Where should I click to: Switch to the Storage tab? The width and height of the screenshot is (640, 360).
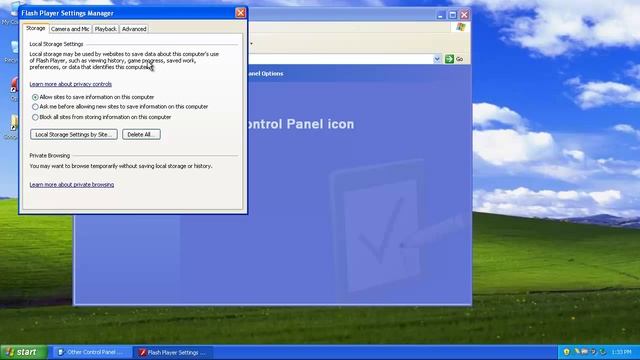[36, 28]
